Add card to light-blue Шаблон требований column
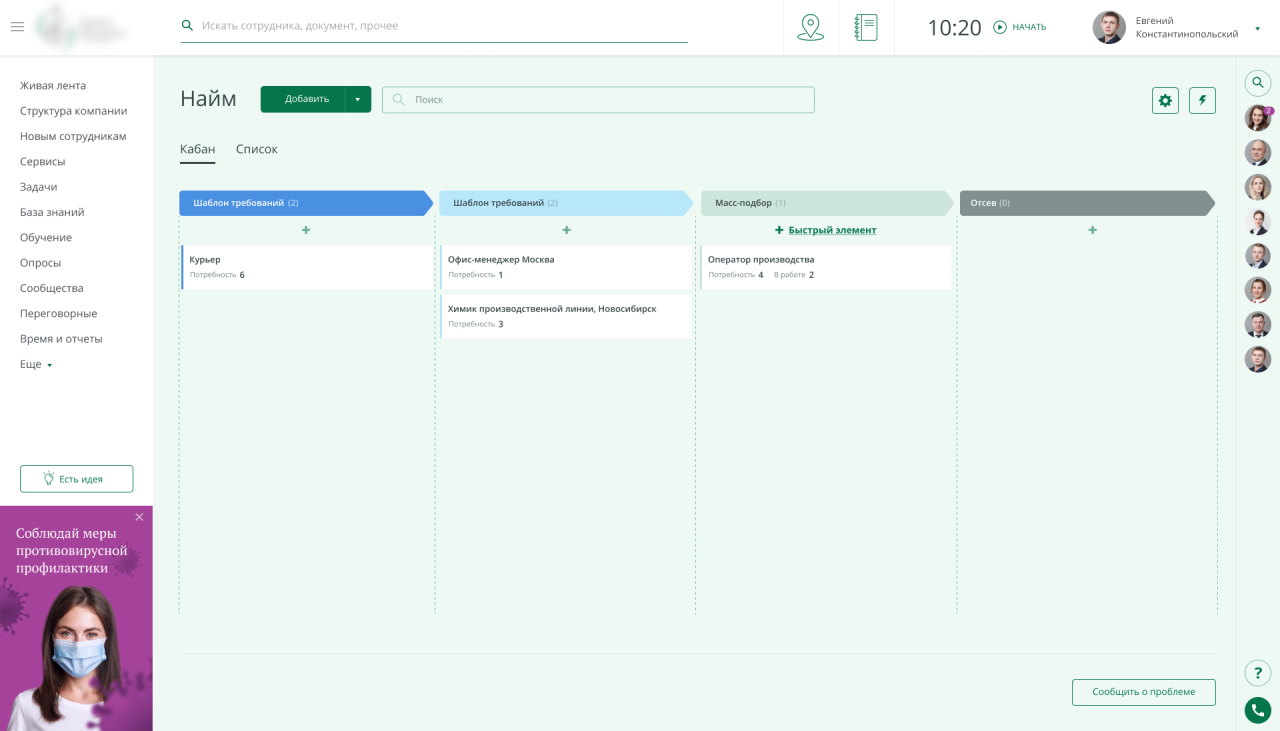The height and width of the screenshot is (731, 1280). 566,230
